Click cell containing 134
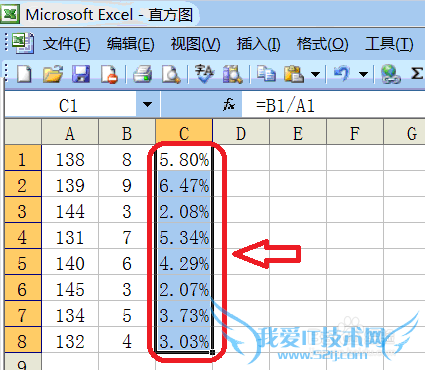 tap(70, 314)
